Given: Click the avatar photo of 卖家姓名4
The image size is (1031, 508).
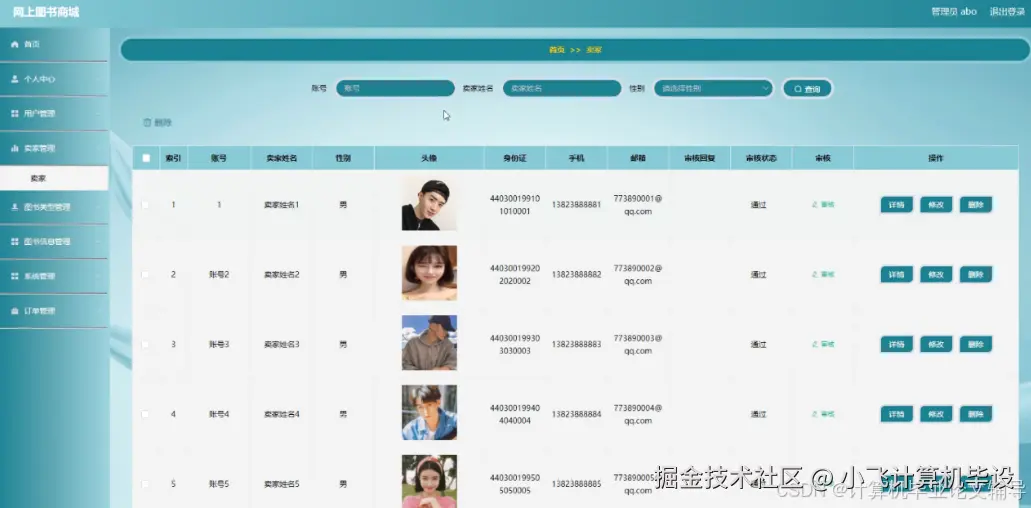Looking at the screenshot, I should coord(429,413).
